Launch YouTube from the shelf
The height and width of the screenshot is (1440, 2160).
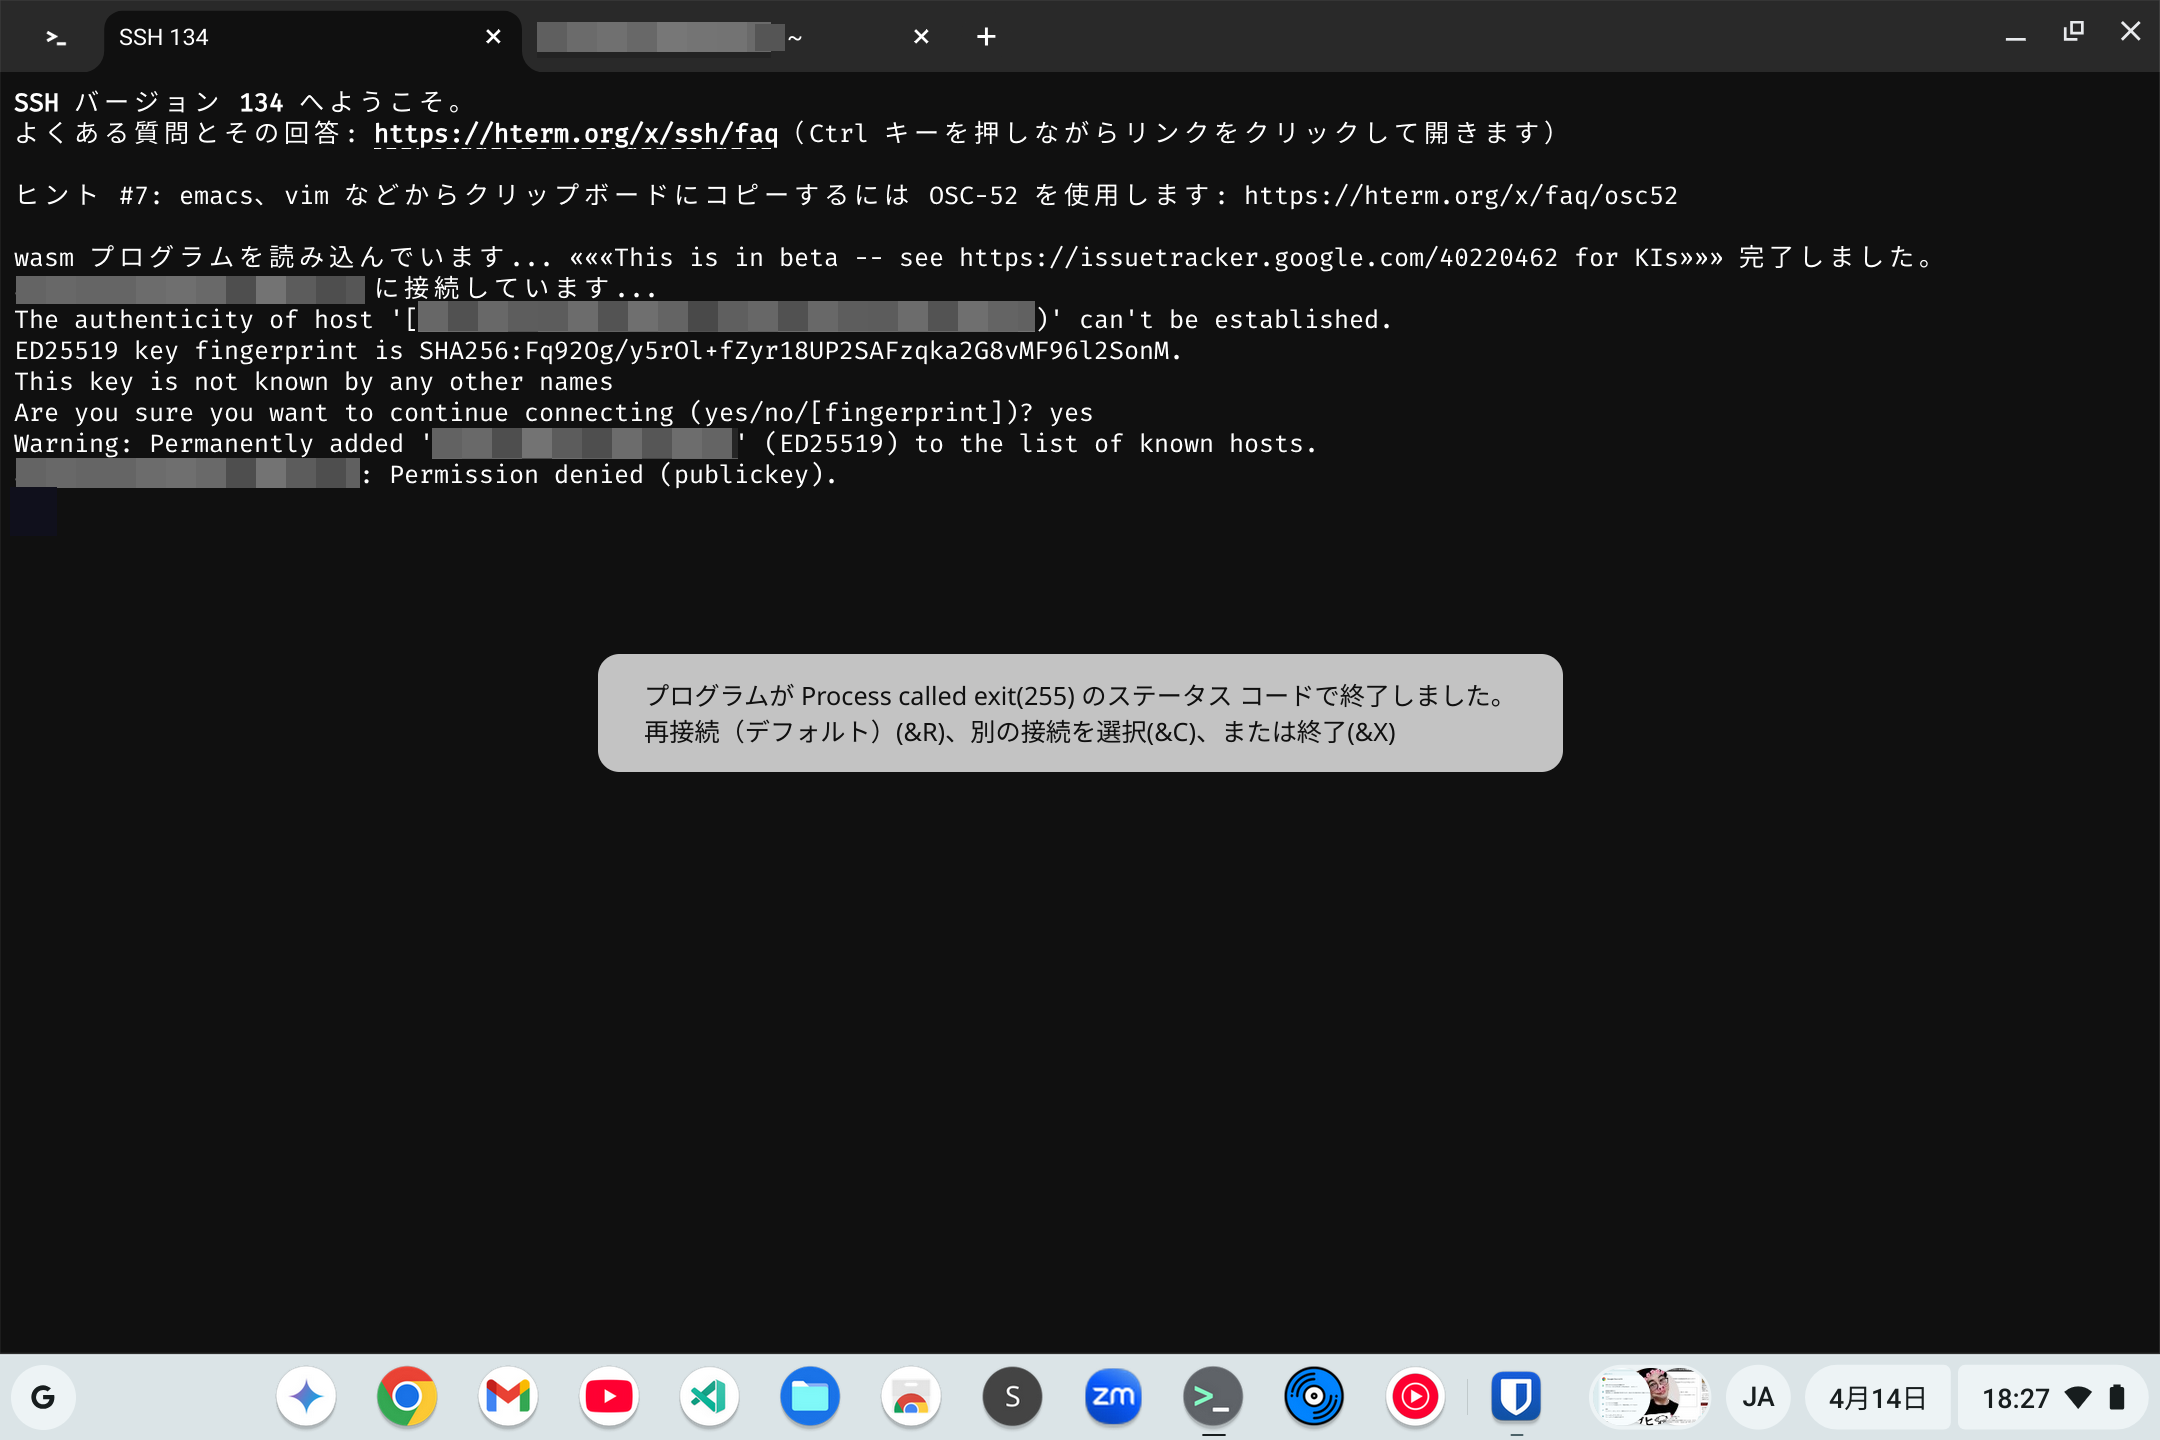608,1397
